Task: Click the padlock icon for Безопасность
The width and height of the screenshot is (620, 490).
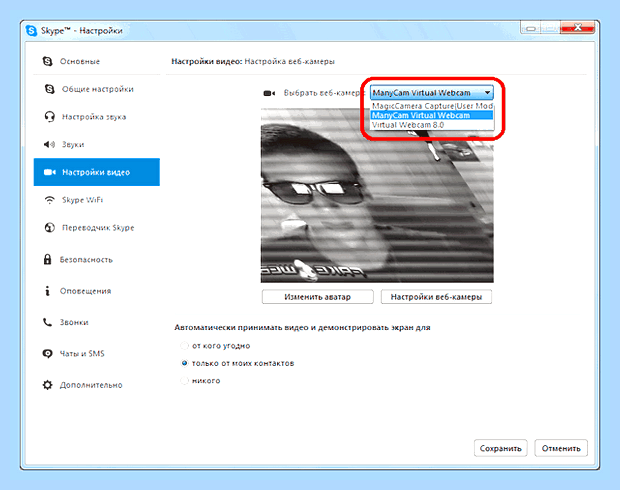Action: click(x=47, y=259)
